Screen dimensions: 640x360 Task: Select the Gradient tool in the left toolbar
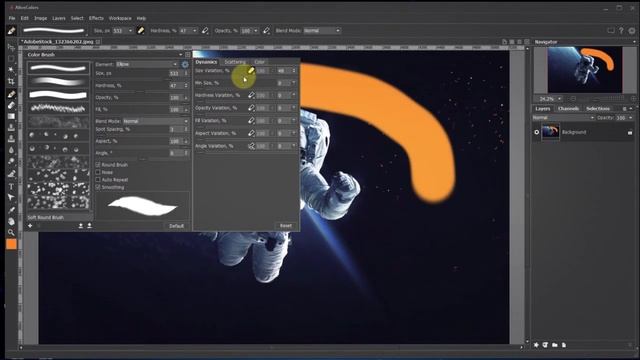click(x=11, y=117)
